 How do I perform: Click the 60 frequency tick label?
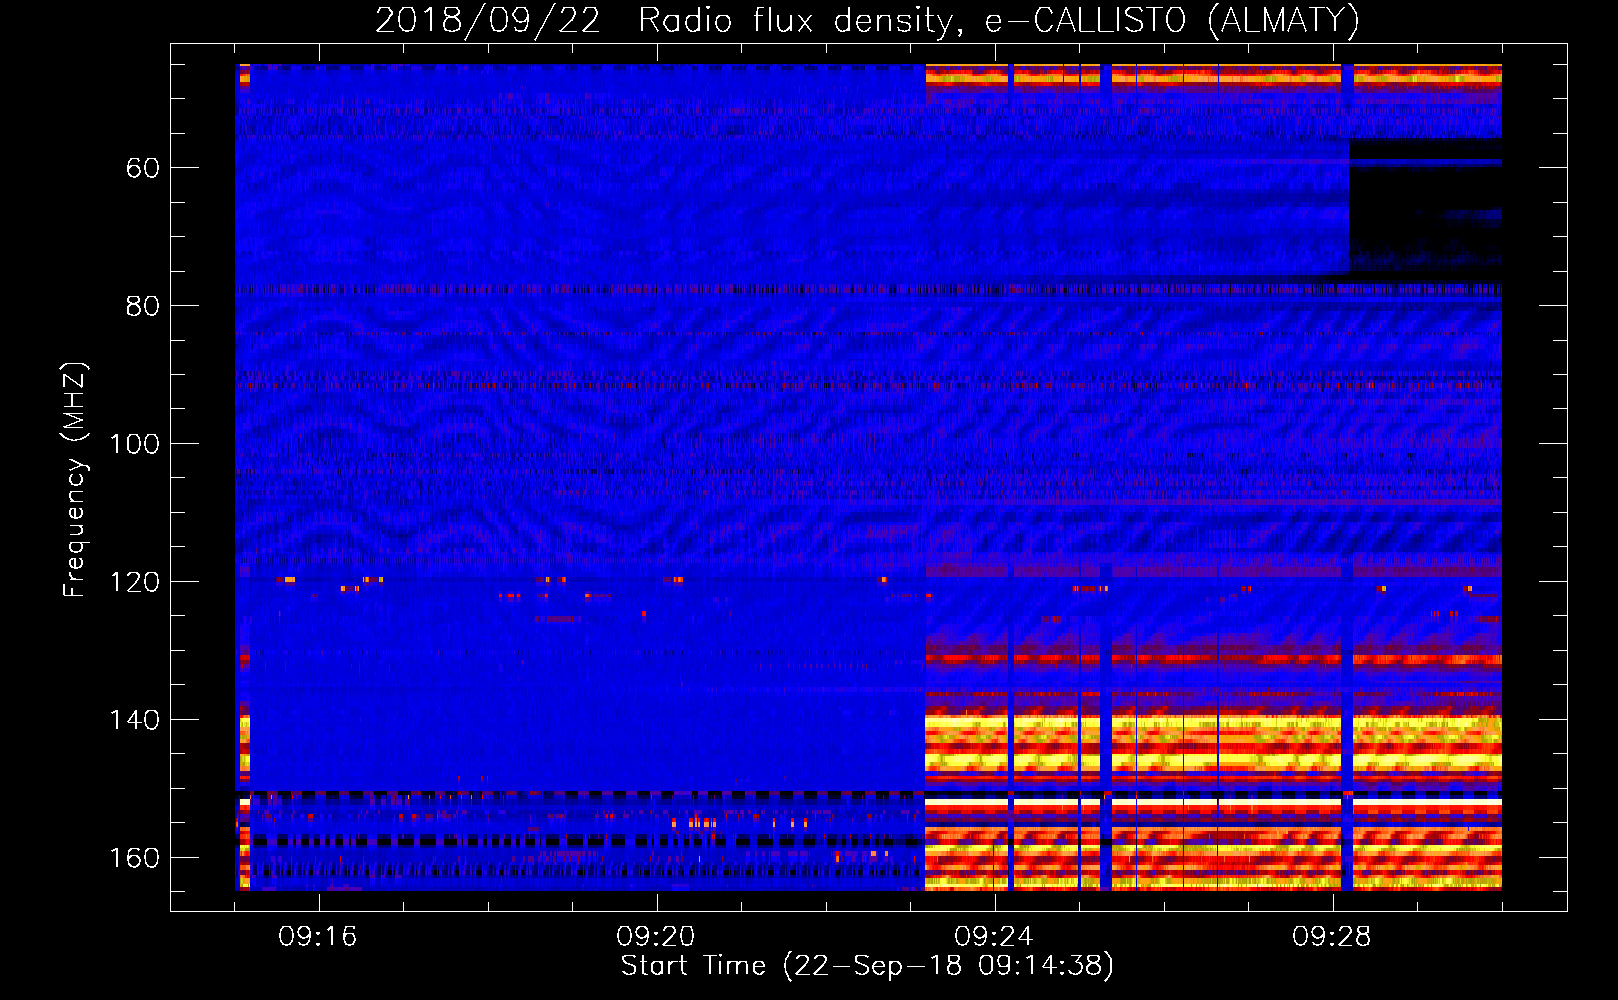pos(142,168)
